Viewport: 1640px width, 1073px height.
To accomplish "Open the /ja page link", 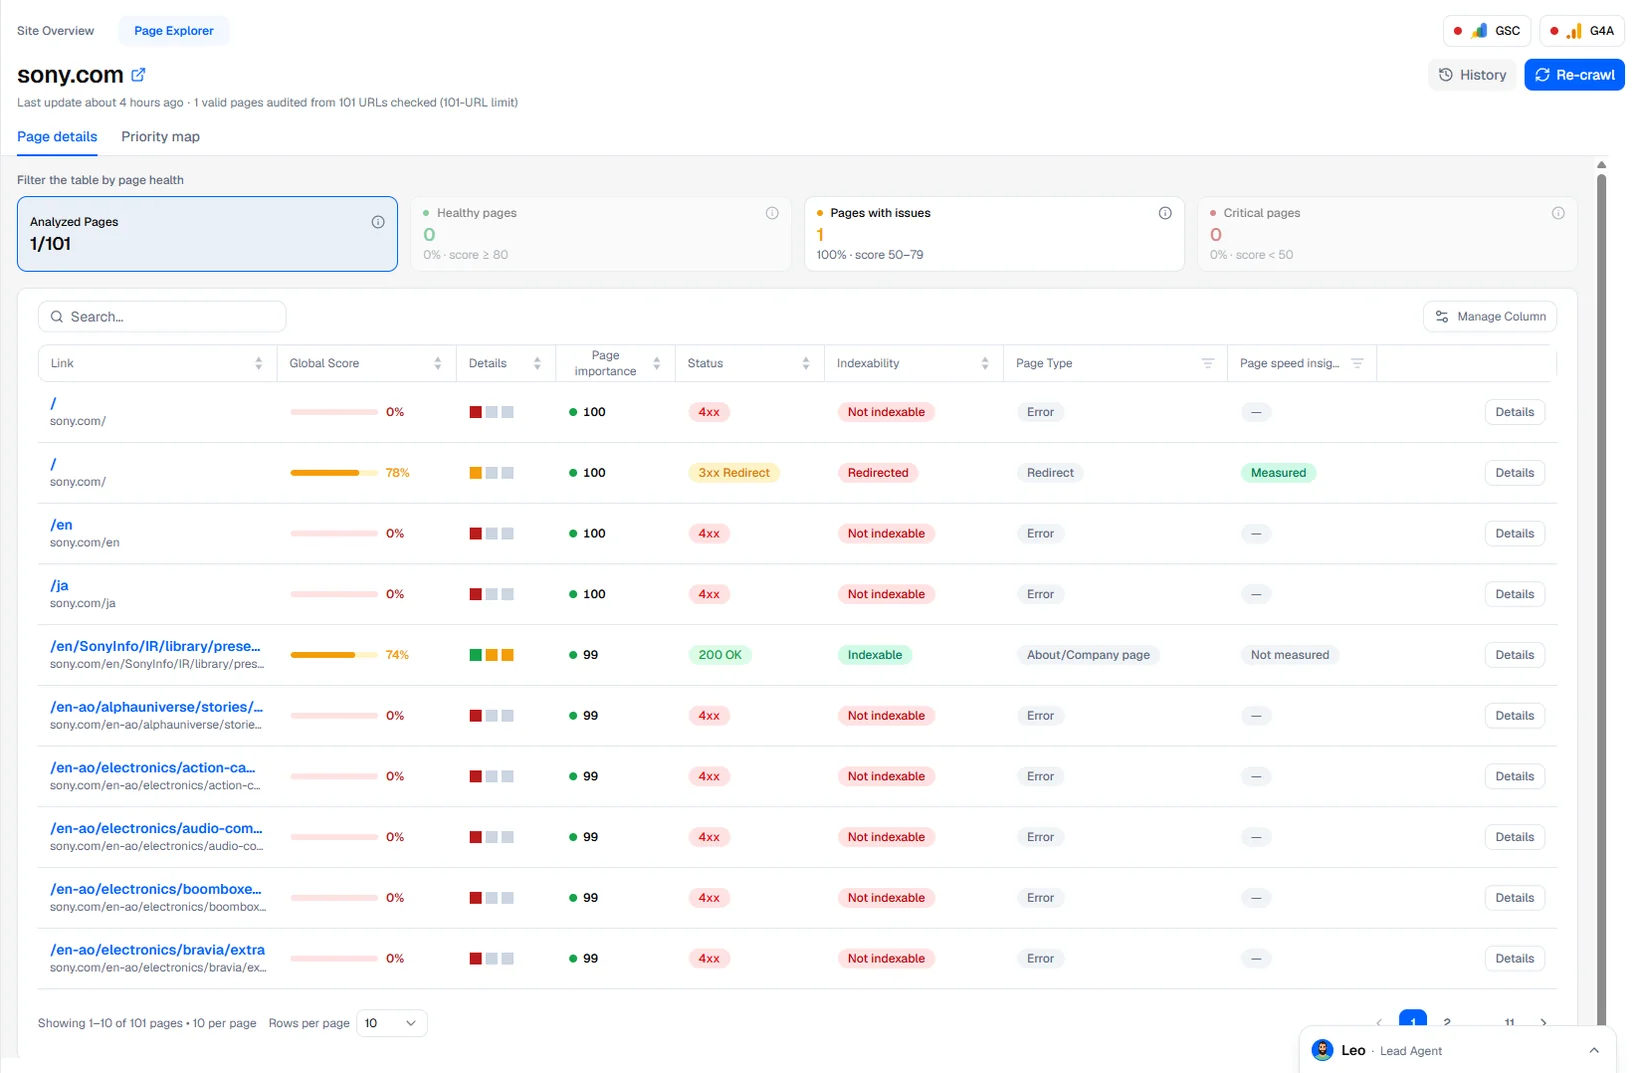I will [59, 586].
